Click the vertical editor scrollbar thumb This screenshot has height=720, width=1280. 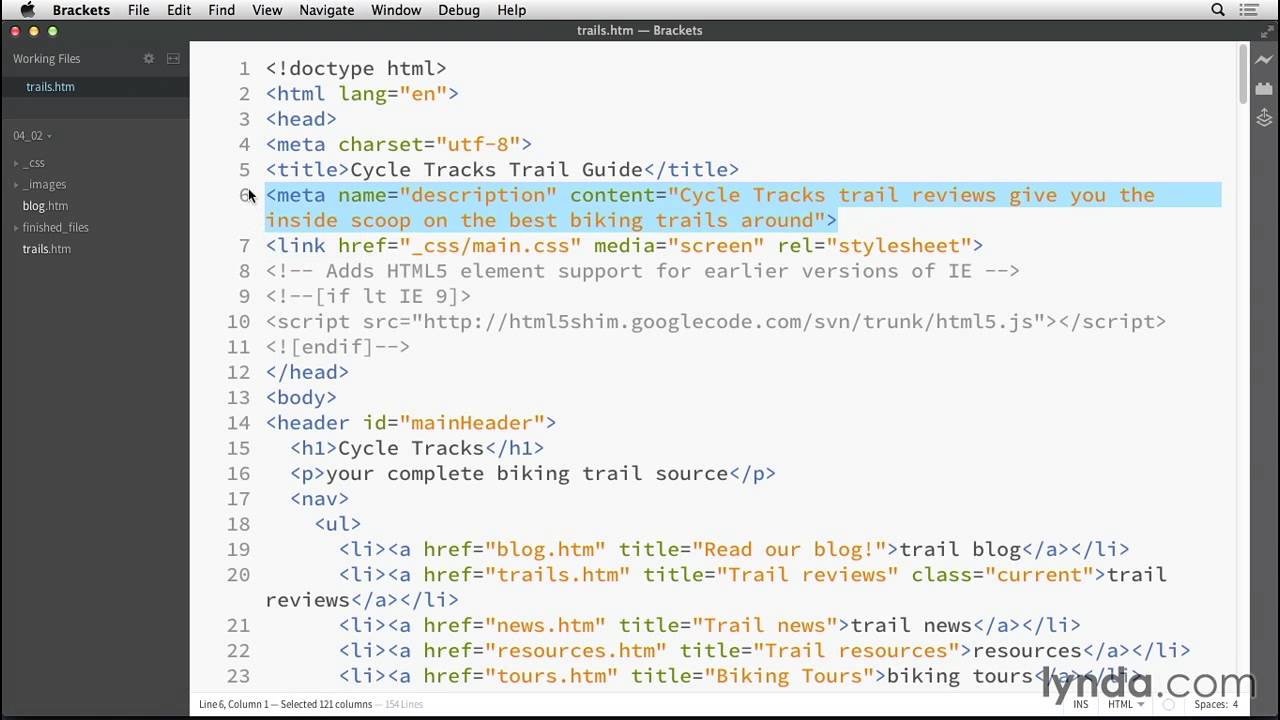click(x=1243, y=72)
